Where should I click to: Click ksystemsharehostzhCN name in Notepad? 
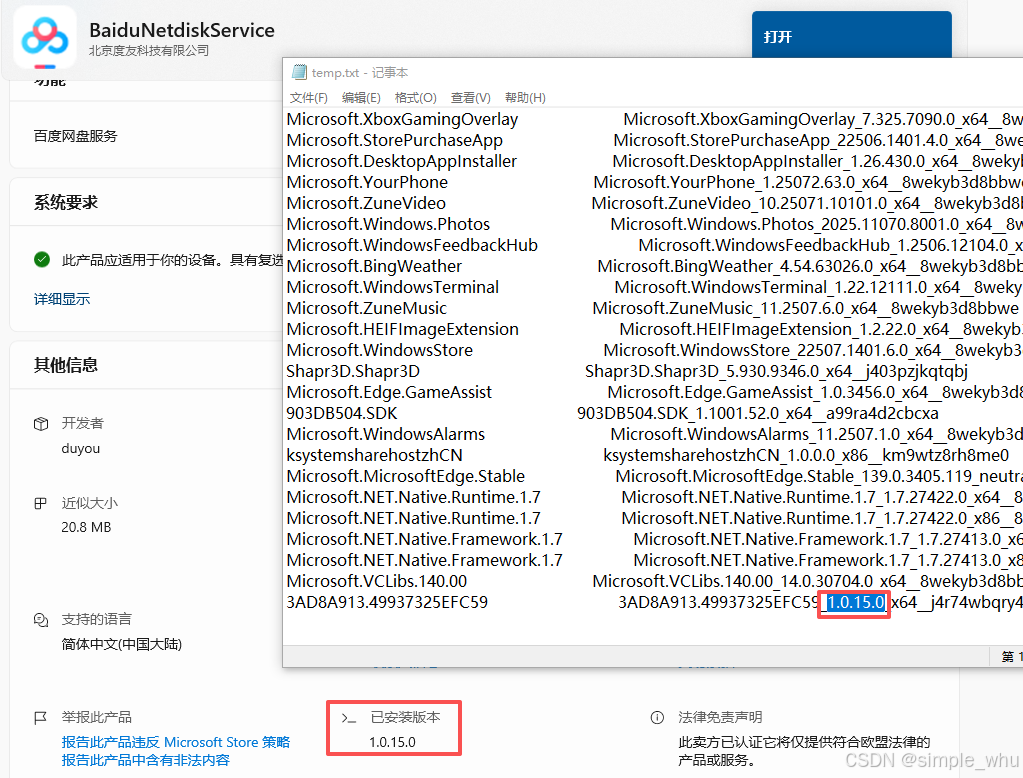point(374,455)
